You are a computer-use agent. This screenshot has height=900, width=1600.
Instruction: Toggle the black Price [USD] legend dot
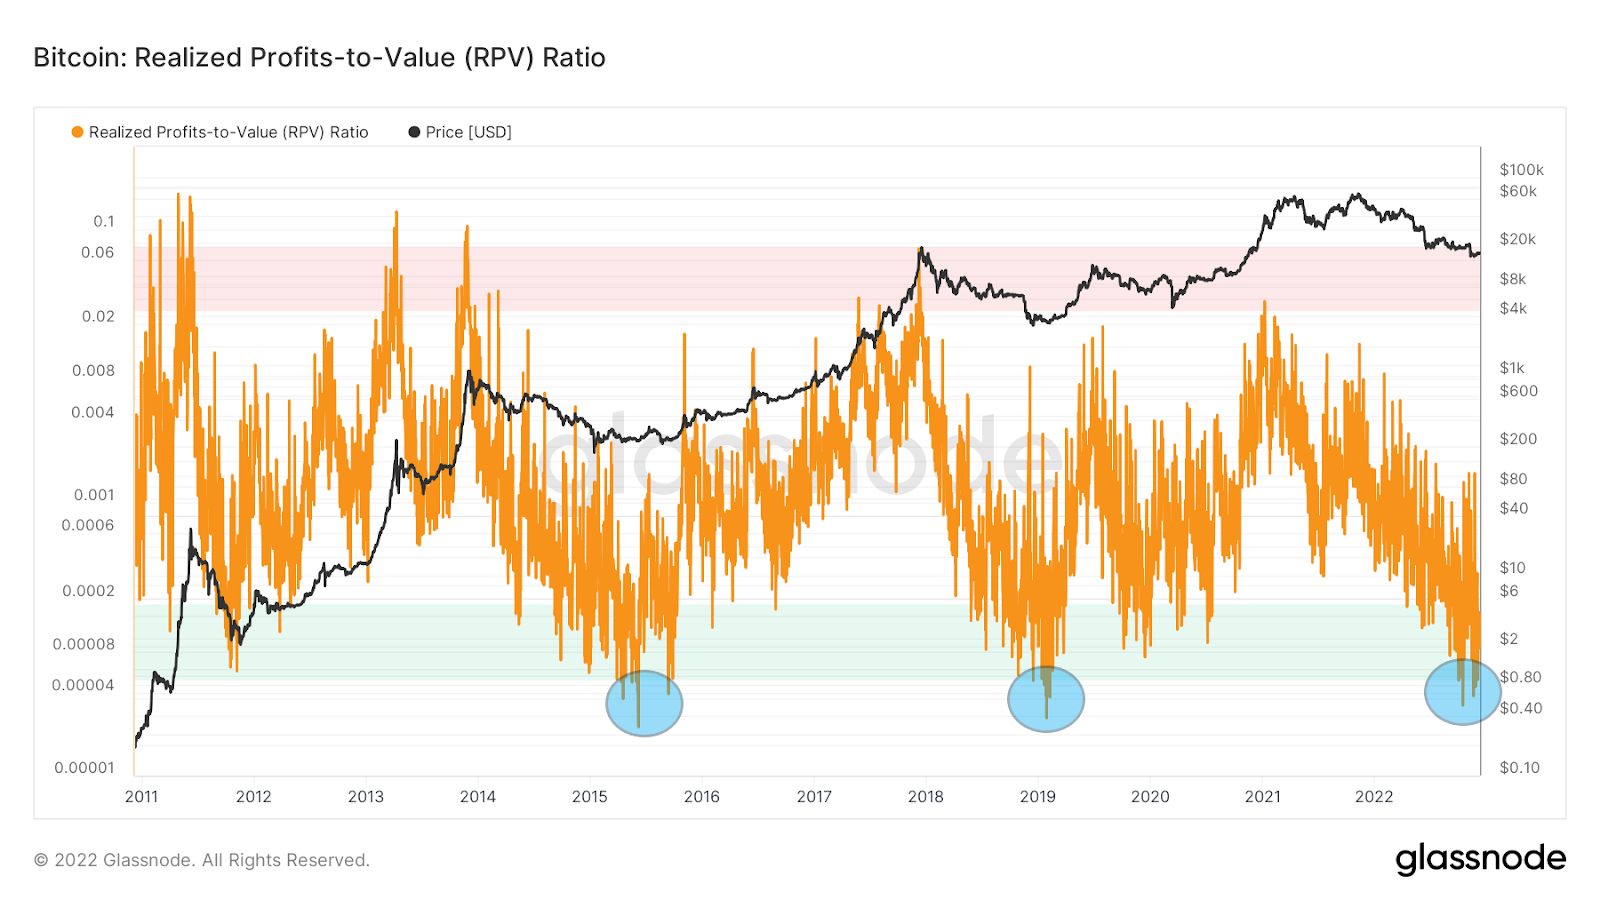(414, 132)
